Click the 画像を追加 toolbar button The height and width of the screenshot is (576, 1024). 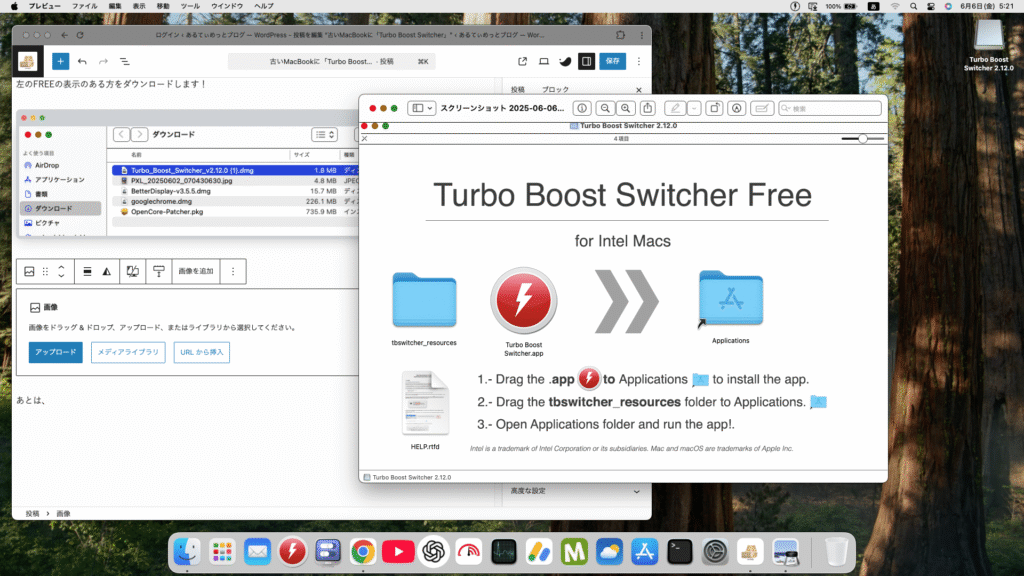pos(196,271)
